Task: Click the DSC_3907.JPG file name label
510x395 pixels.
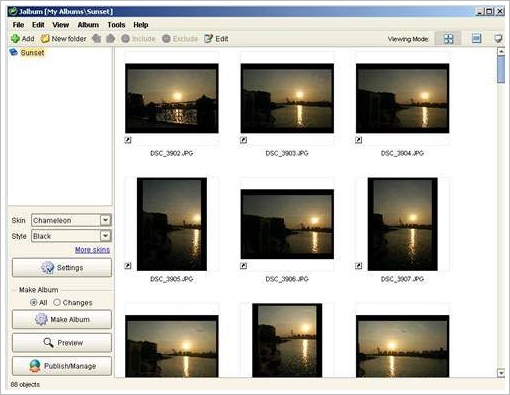Action: [x=402, y=279]
